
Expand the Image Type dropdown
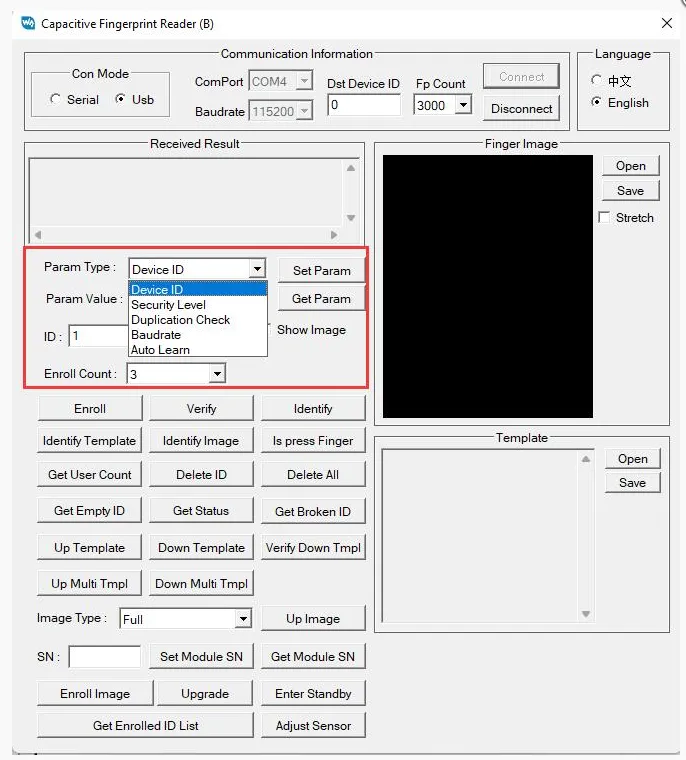[x=243, y=618]
